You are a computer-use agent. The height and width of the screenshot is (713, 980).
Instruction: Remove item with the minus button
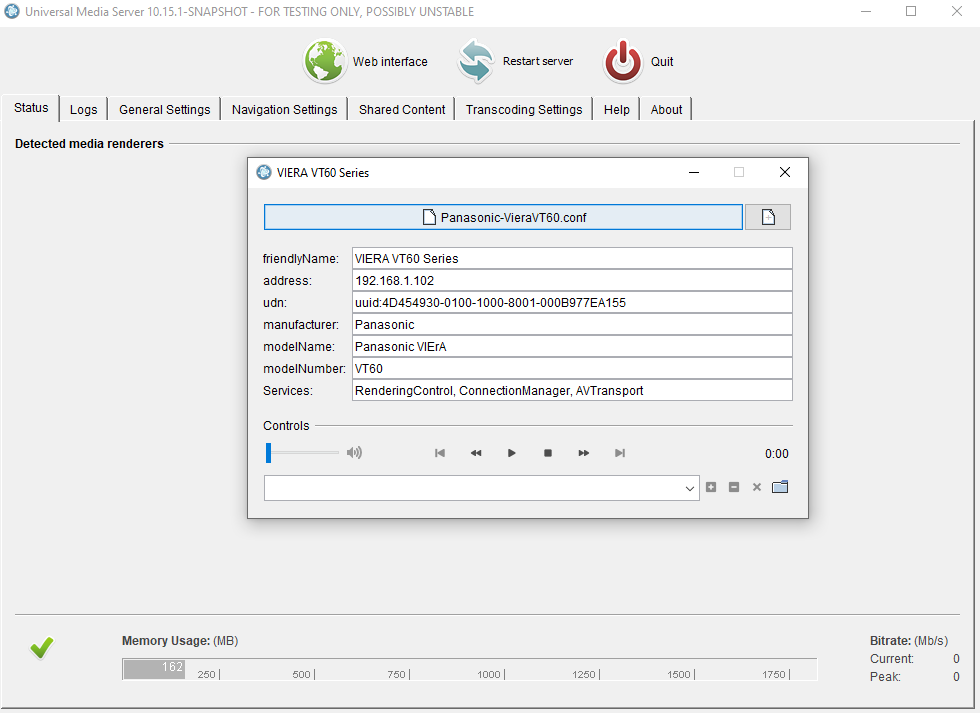coord(734,487)
